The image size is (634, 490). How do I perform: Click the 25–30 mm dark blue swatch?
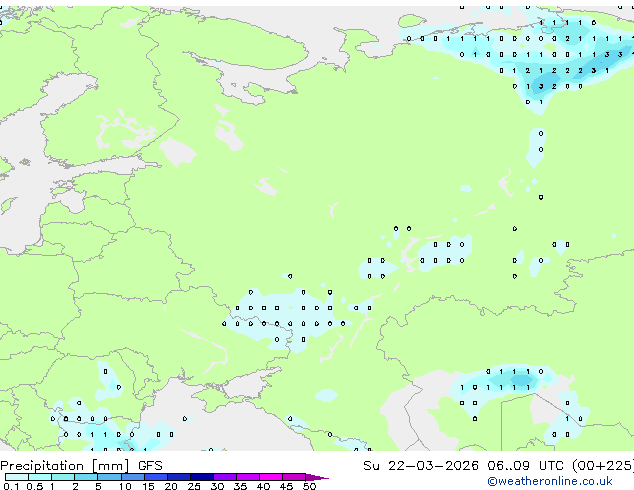[x=202, y=477]
